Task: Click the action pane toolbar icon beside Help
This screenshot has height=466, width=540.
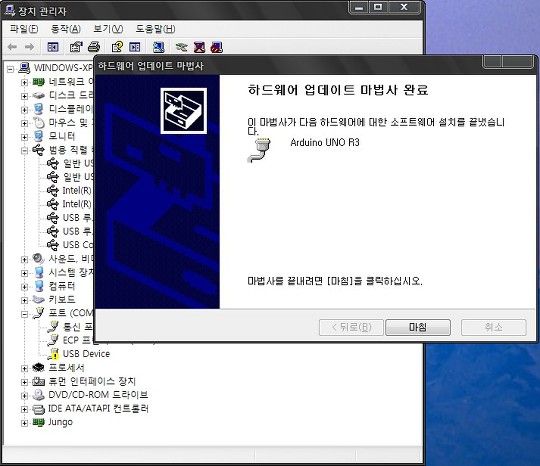Action: pos(135,47)
